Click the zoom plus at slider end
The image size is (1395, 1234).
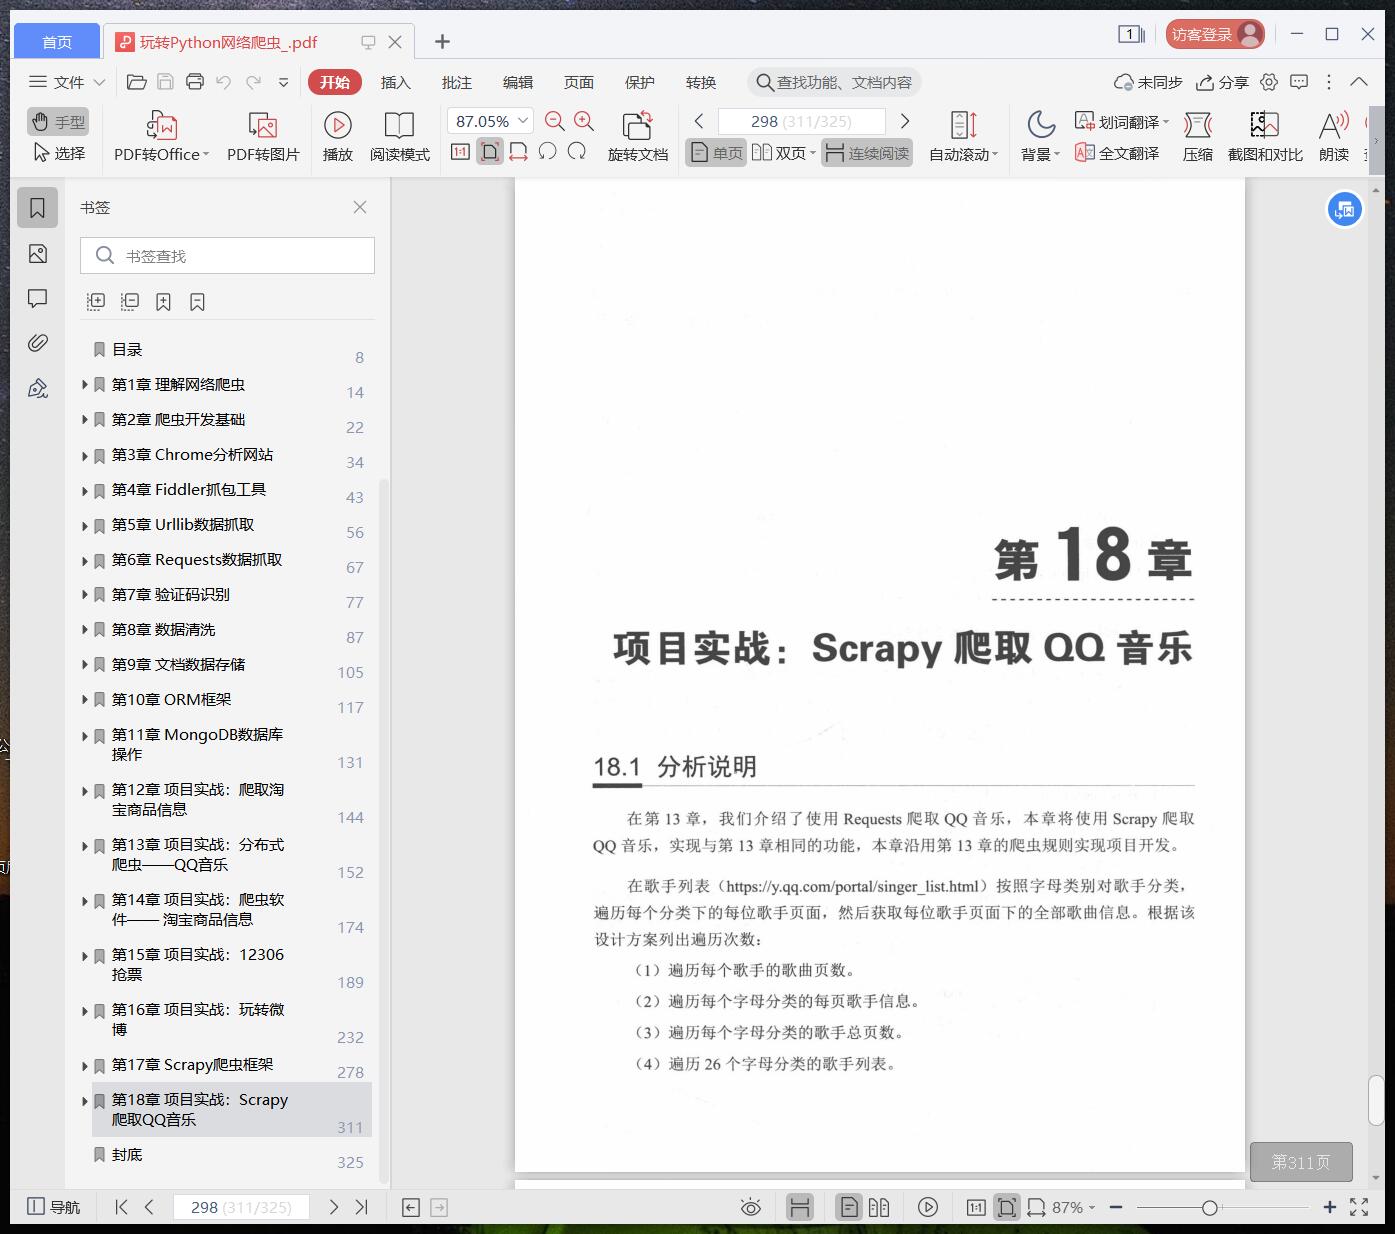coord(1329,1207)
